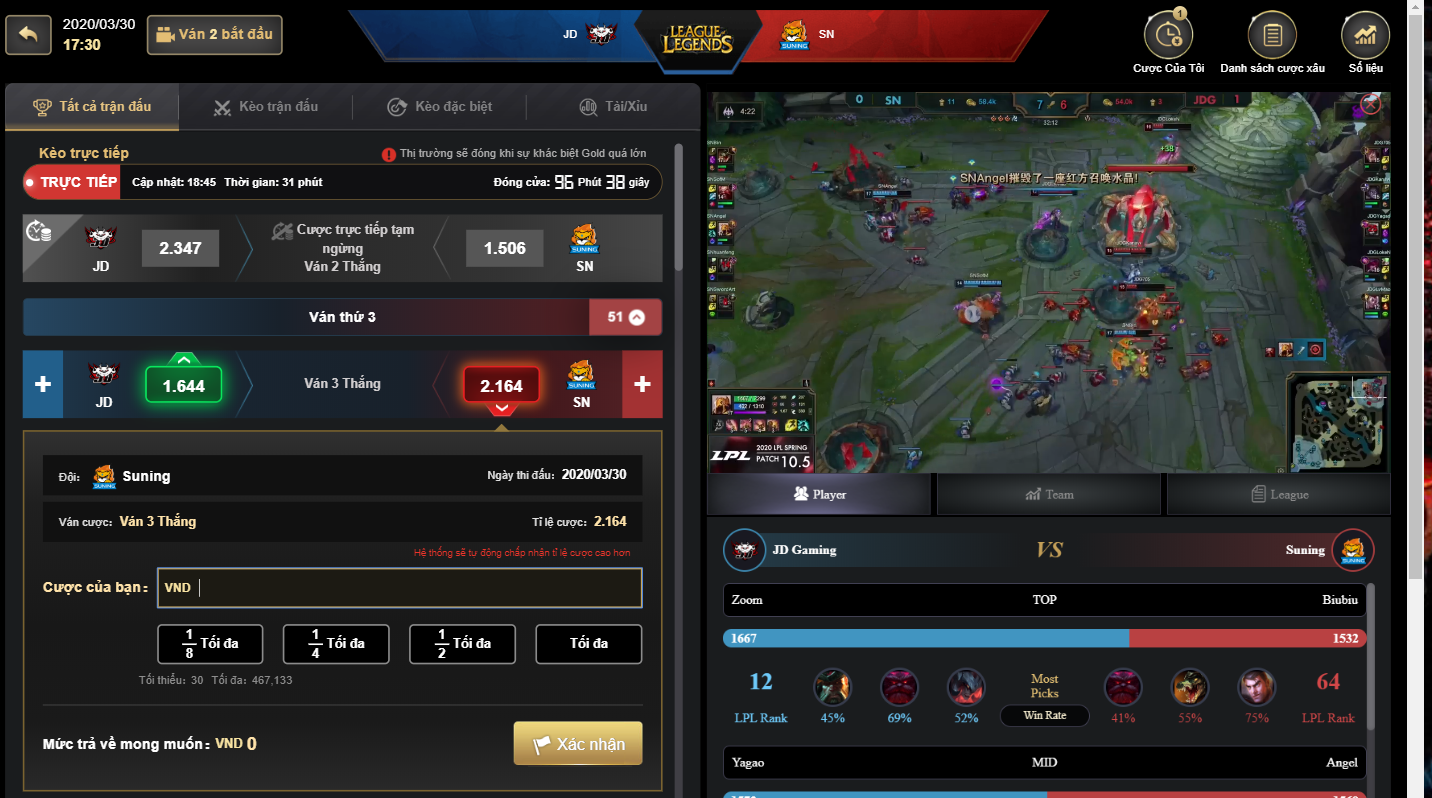The height and width of the screenshot is (798, 1432).
Task: Switch to the Kèo trận đấu tab
Action: (x=266, y=106)
